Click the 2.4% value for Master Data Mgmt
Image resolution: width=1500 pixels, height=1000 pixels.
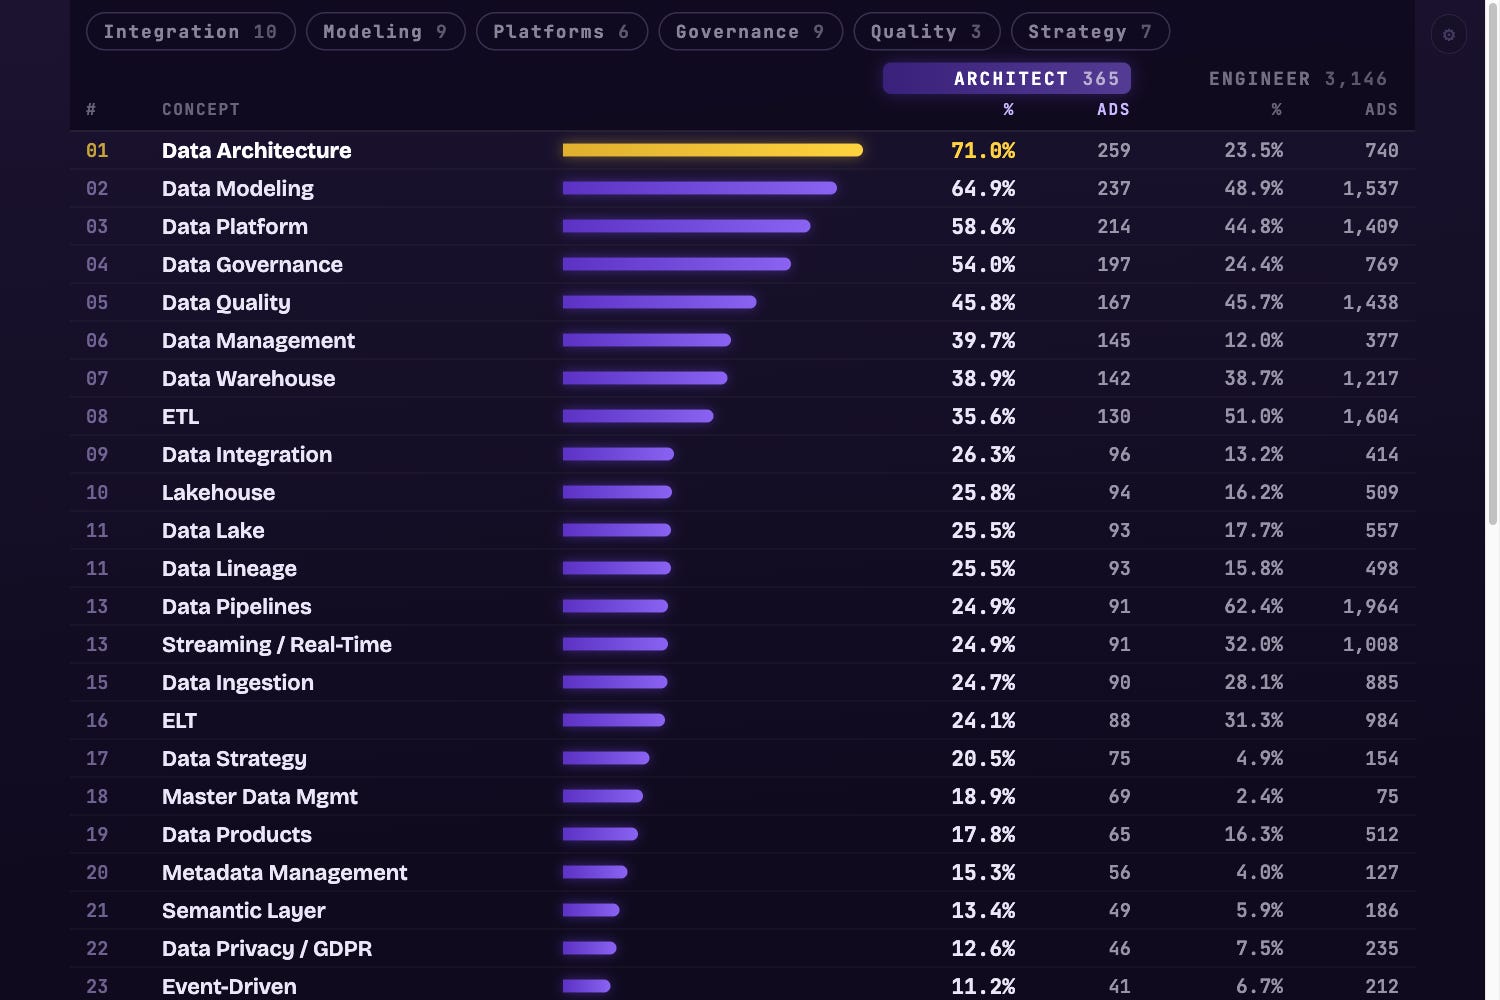click(1259, 796)
